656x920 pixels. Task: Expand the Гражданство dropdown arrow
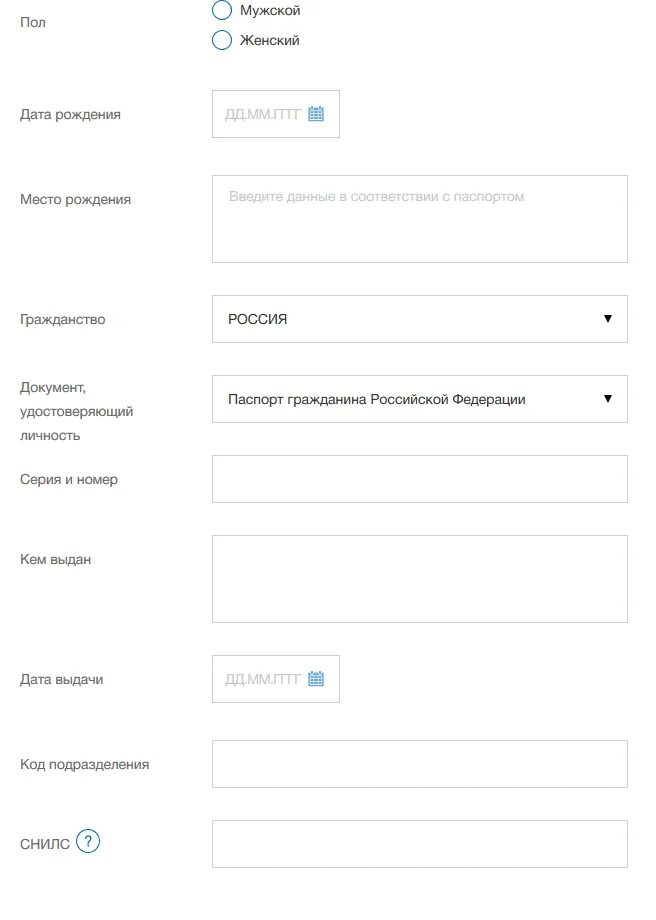point(607,319)
